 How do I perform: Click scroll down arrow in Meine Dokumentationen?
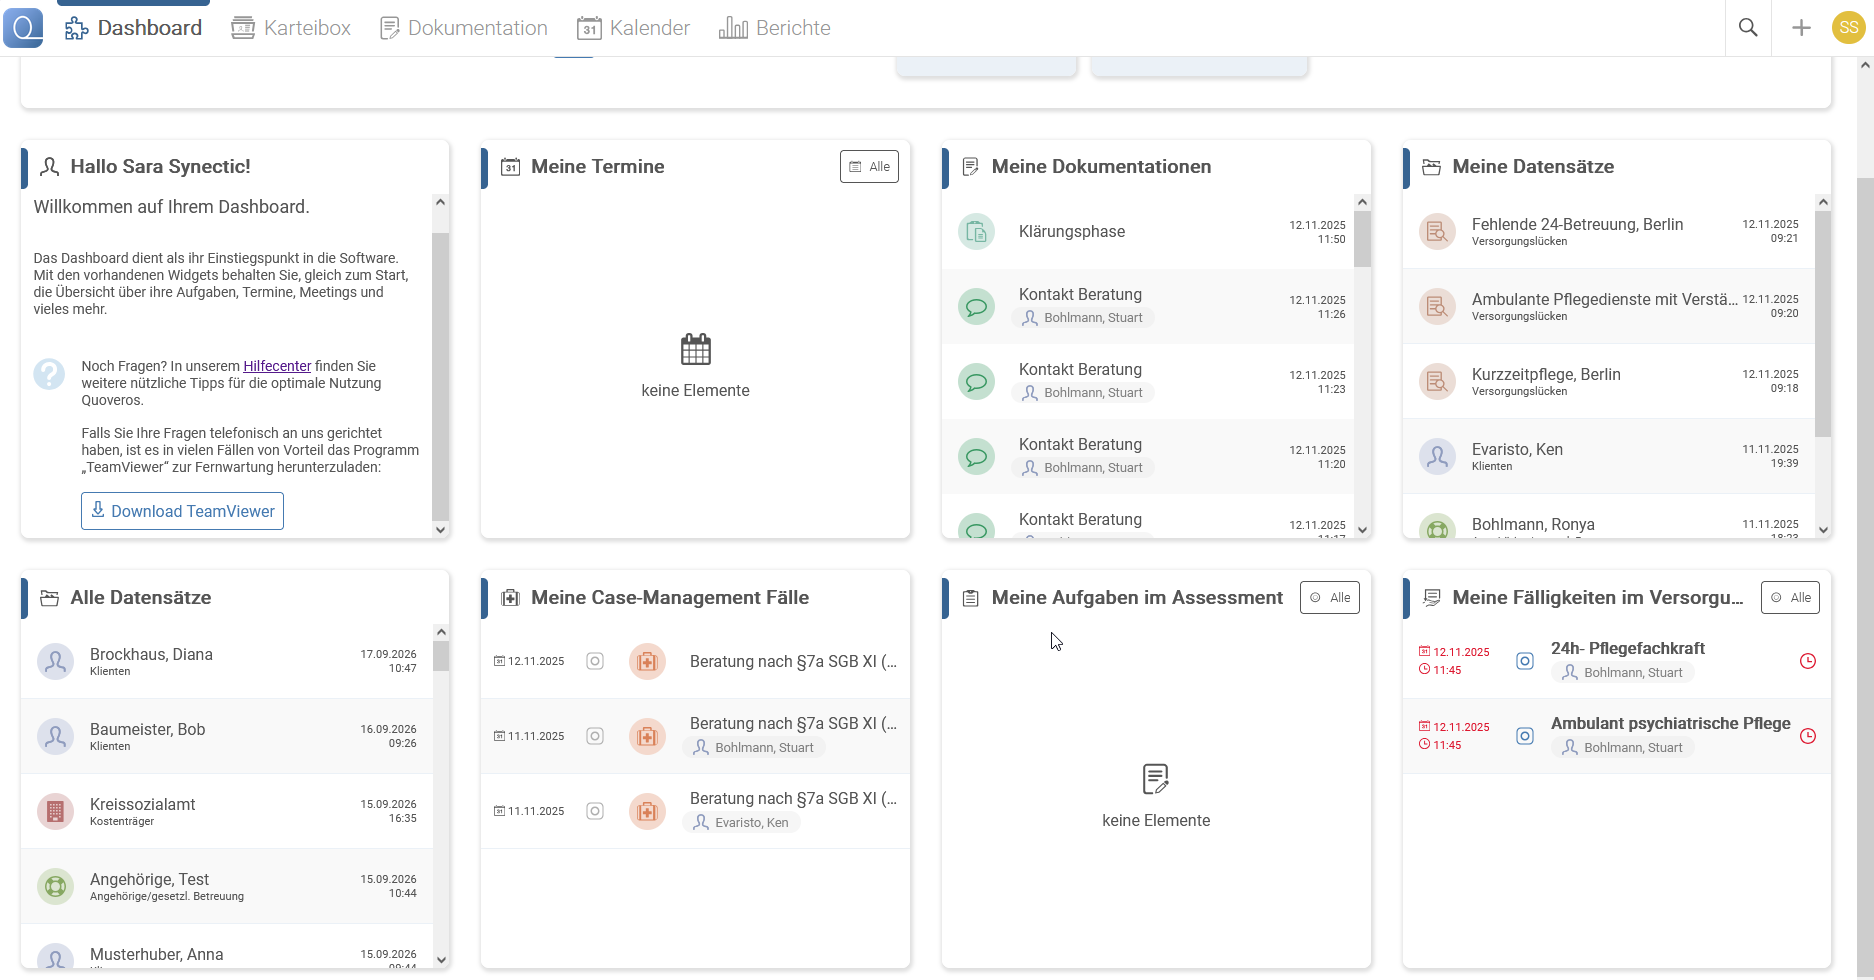click(x=1362, y=530)
